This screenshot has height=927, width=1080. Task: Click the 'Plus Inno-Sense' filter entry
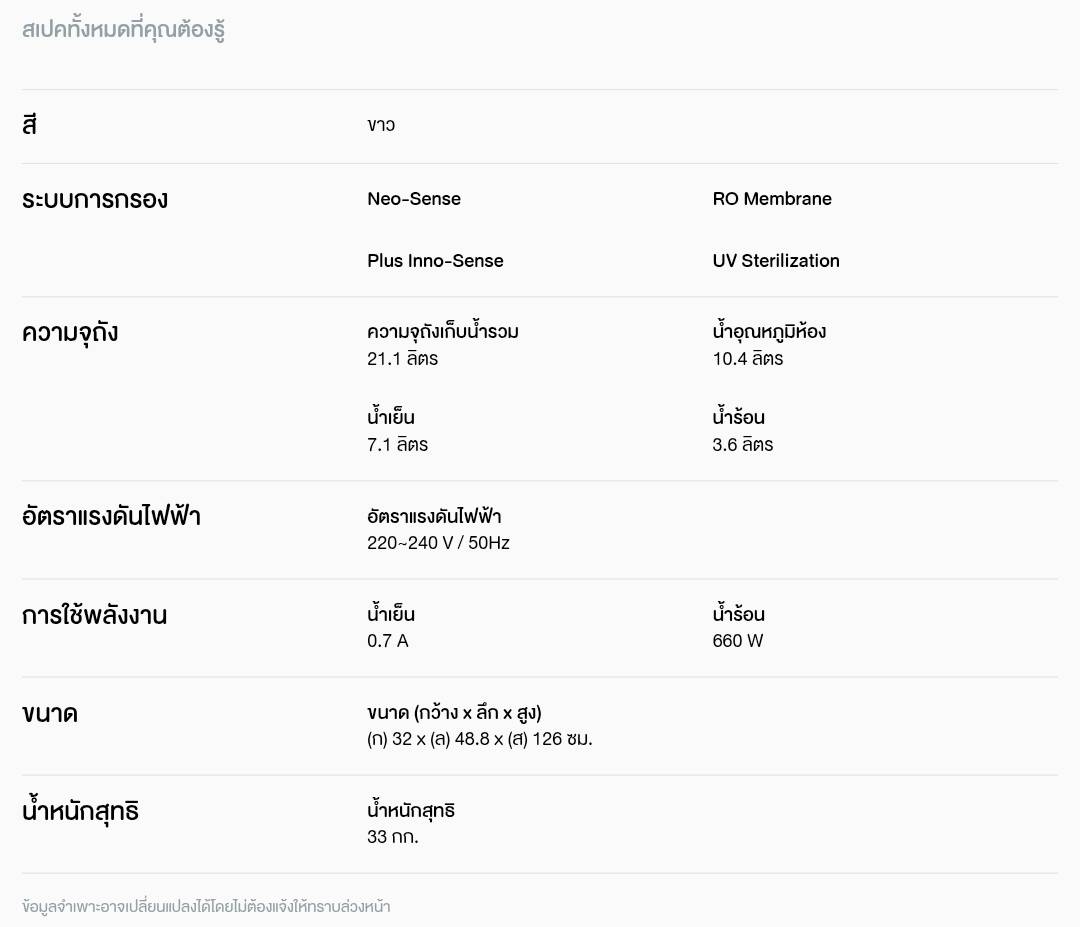tap(435, 261)
